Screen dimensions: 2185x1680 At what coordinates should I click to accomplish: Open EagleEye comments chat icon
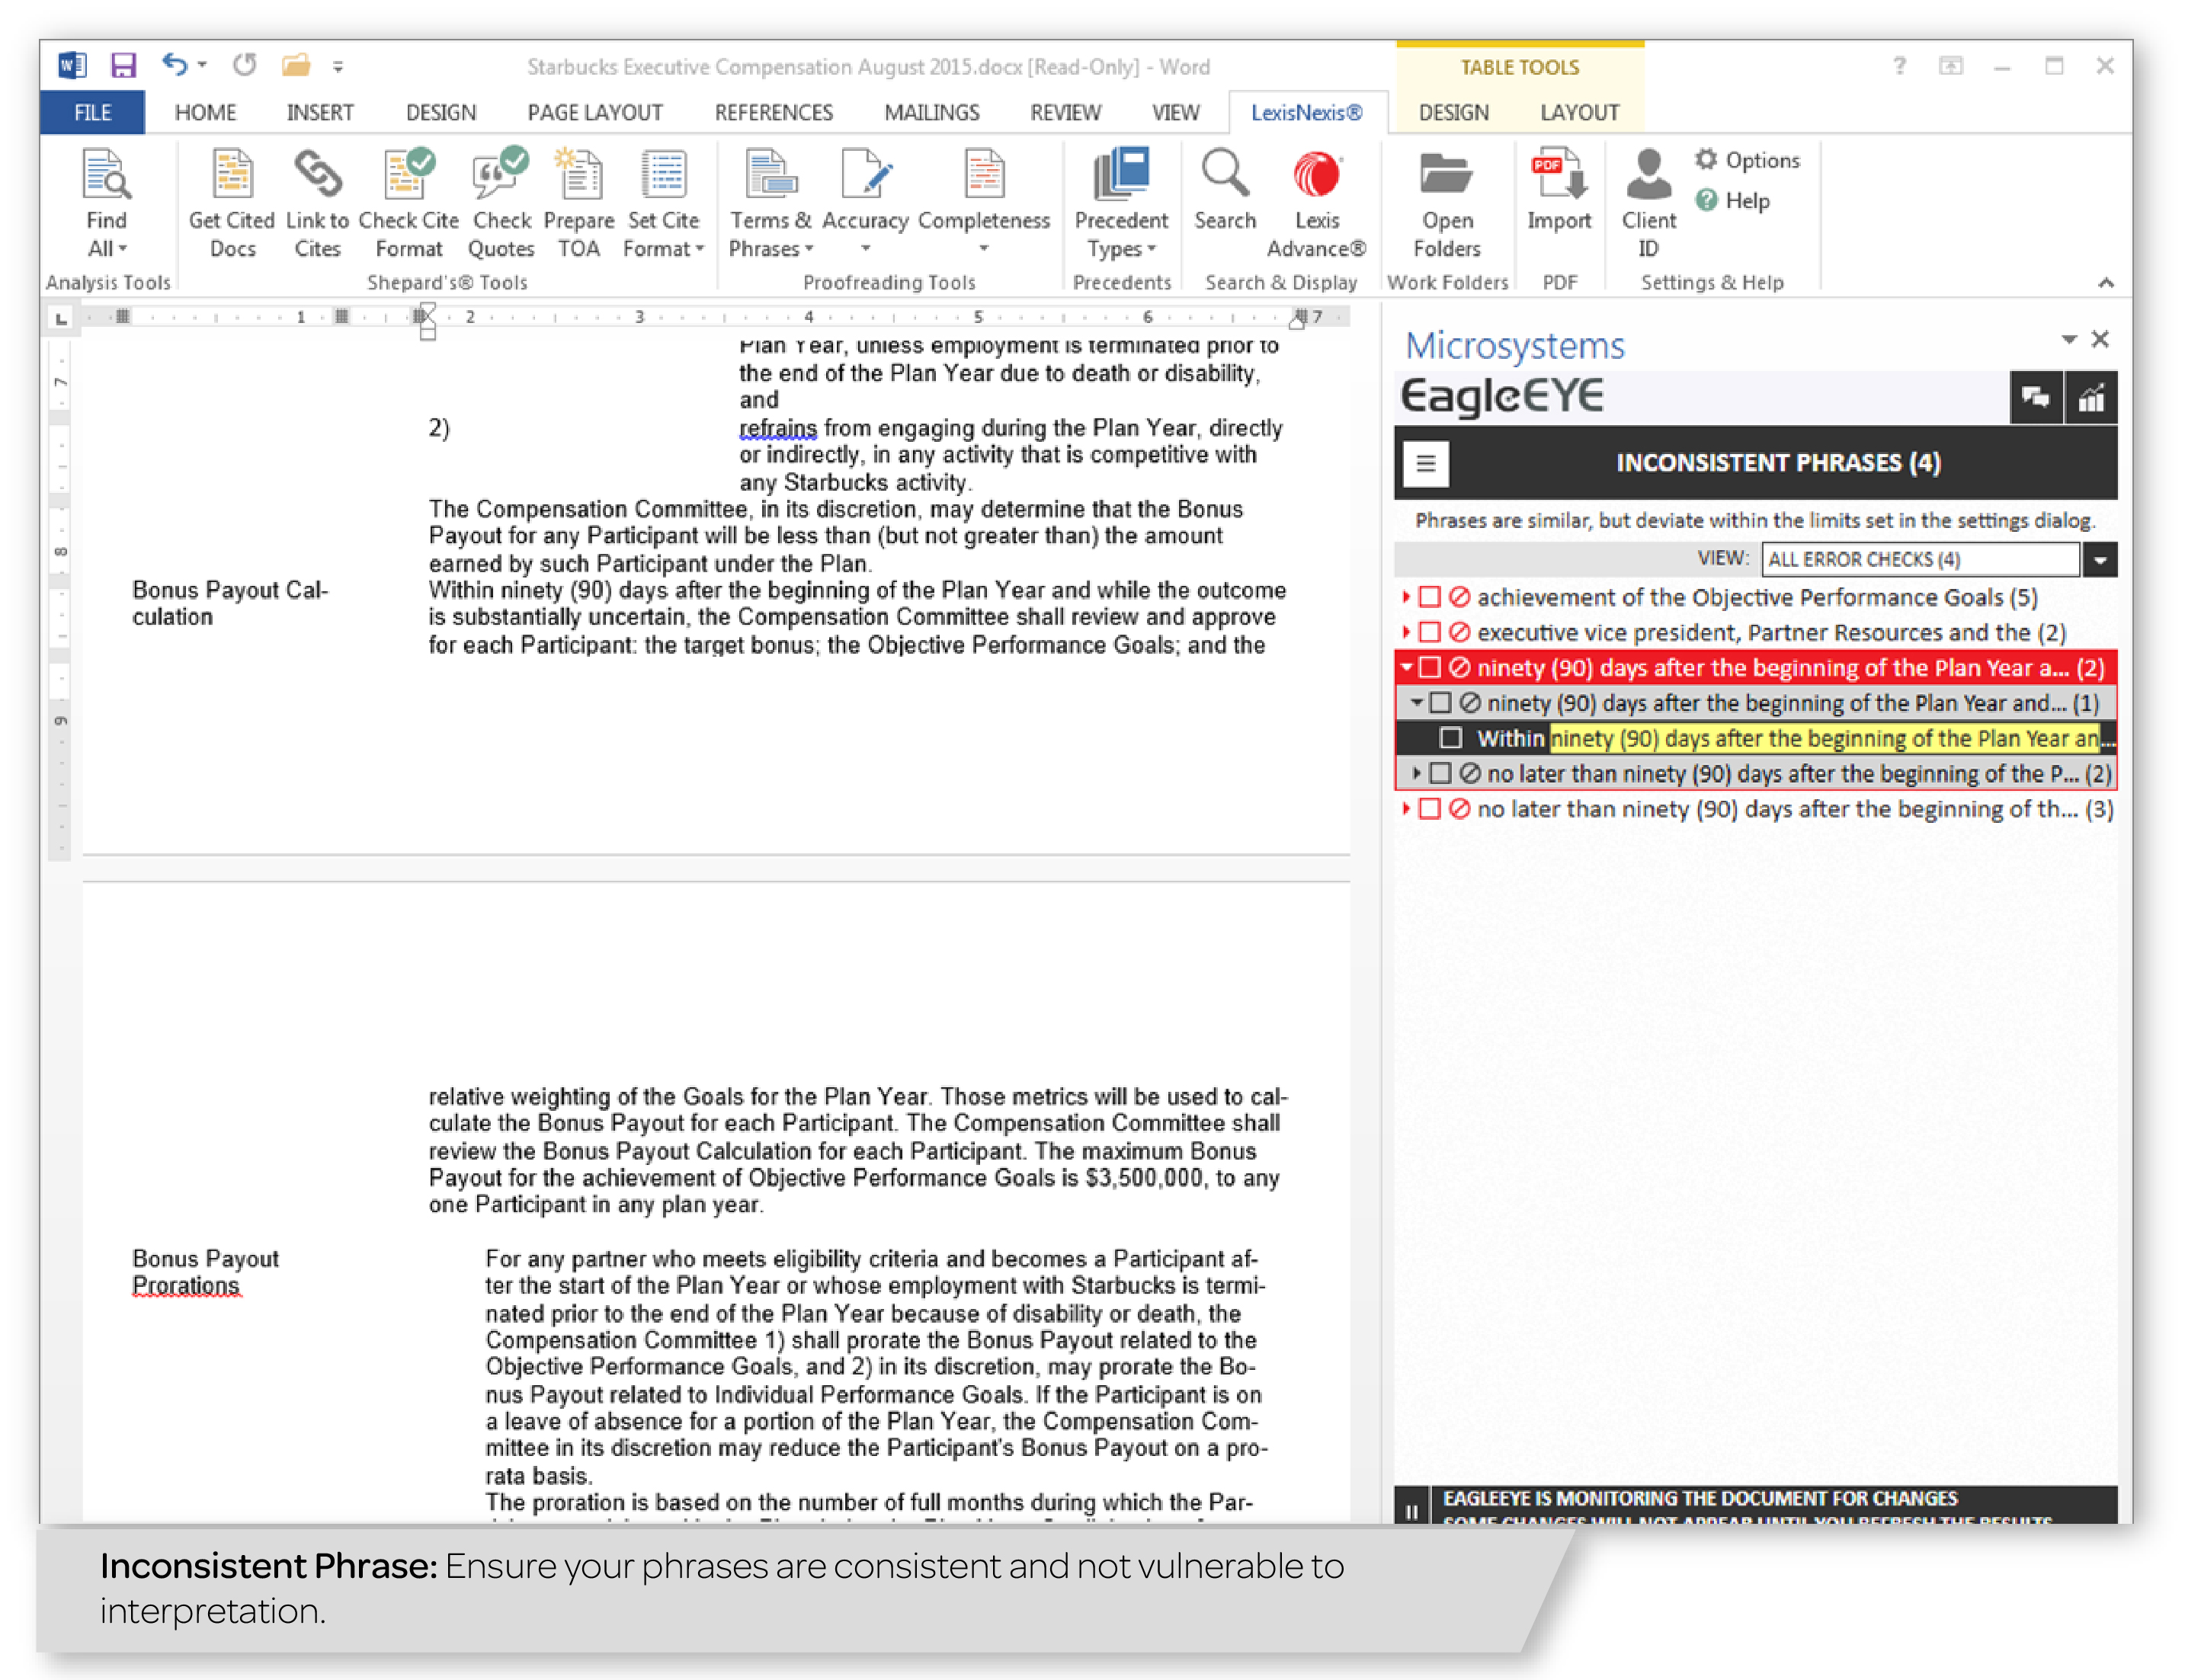coord(2035,398)
